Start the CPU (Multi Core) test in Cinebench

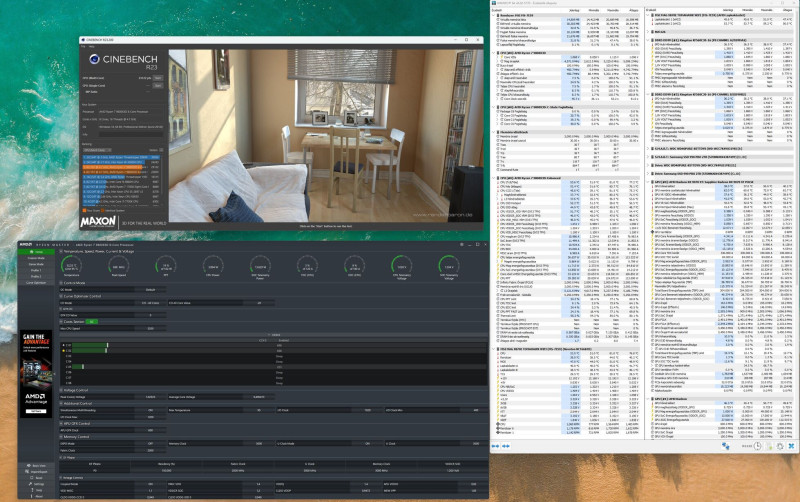tap(158, 78)
